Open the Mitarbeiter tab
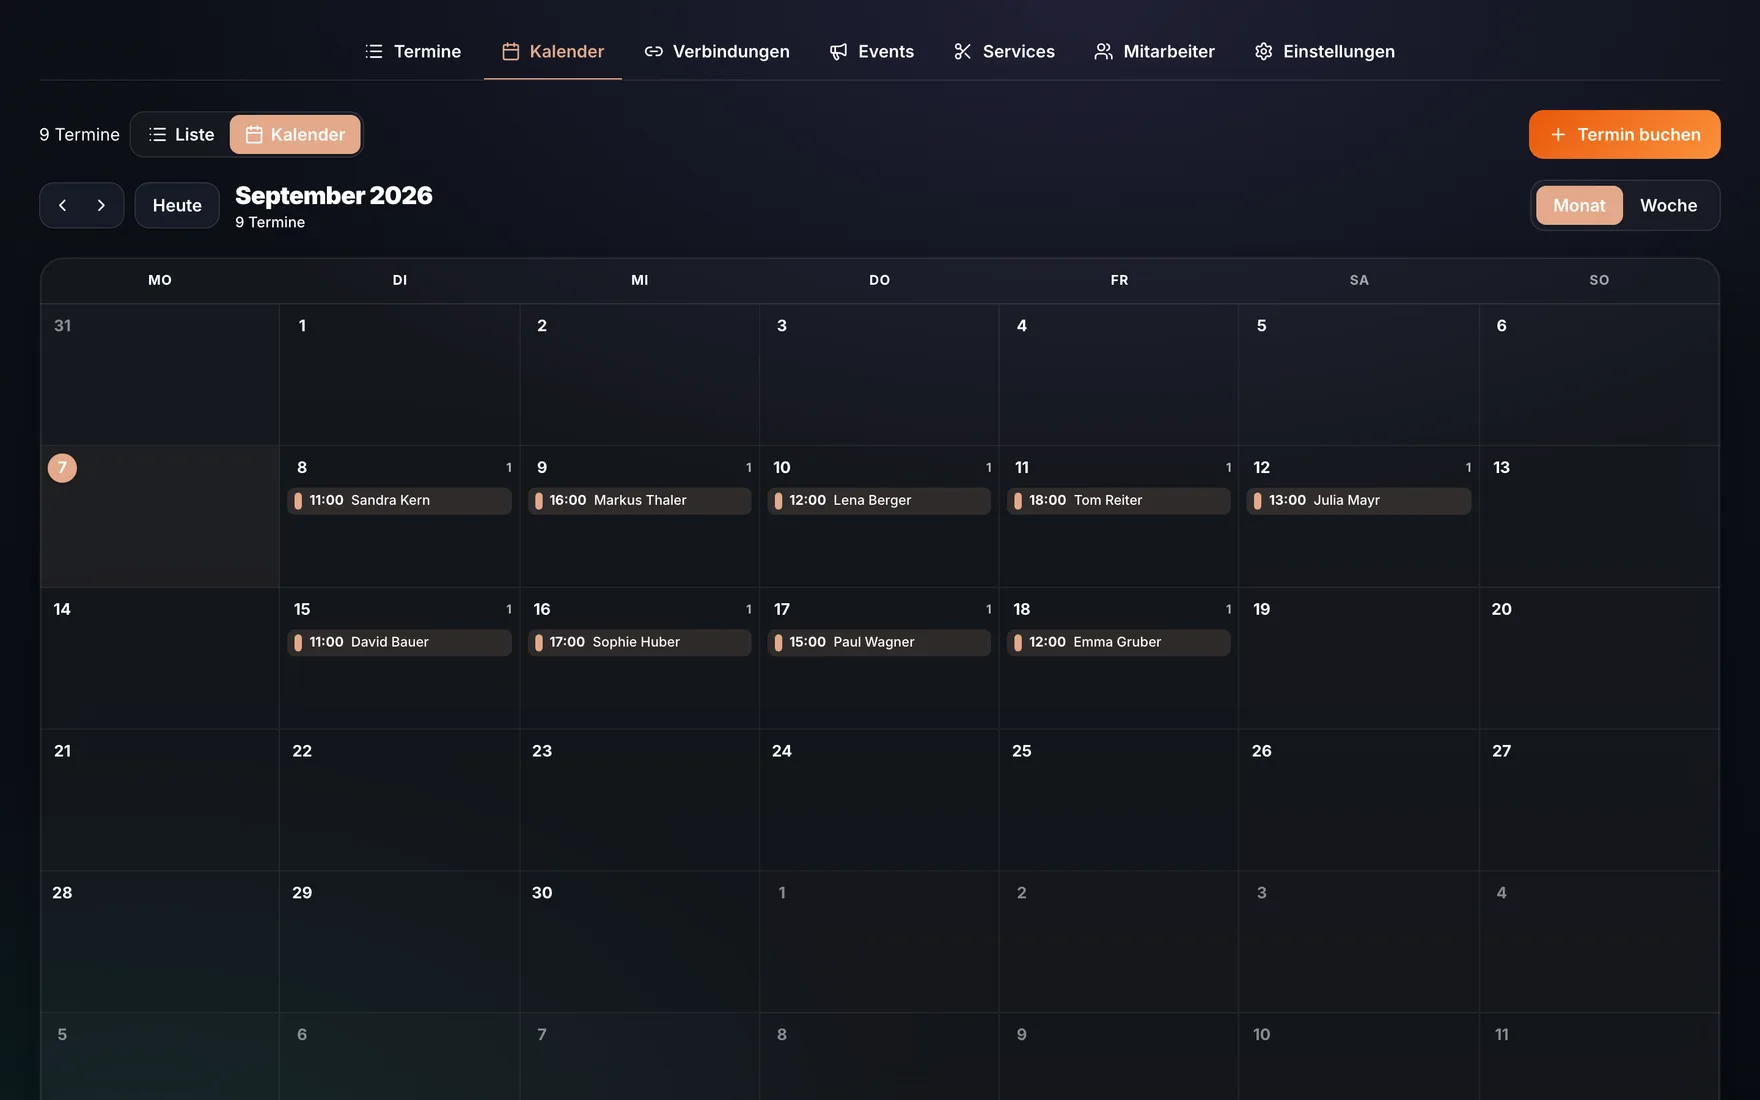 point(1154,51)
